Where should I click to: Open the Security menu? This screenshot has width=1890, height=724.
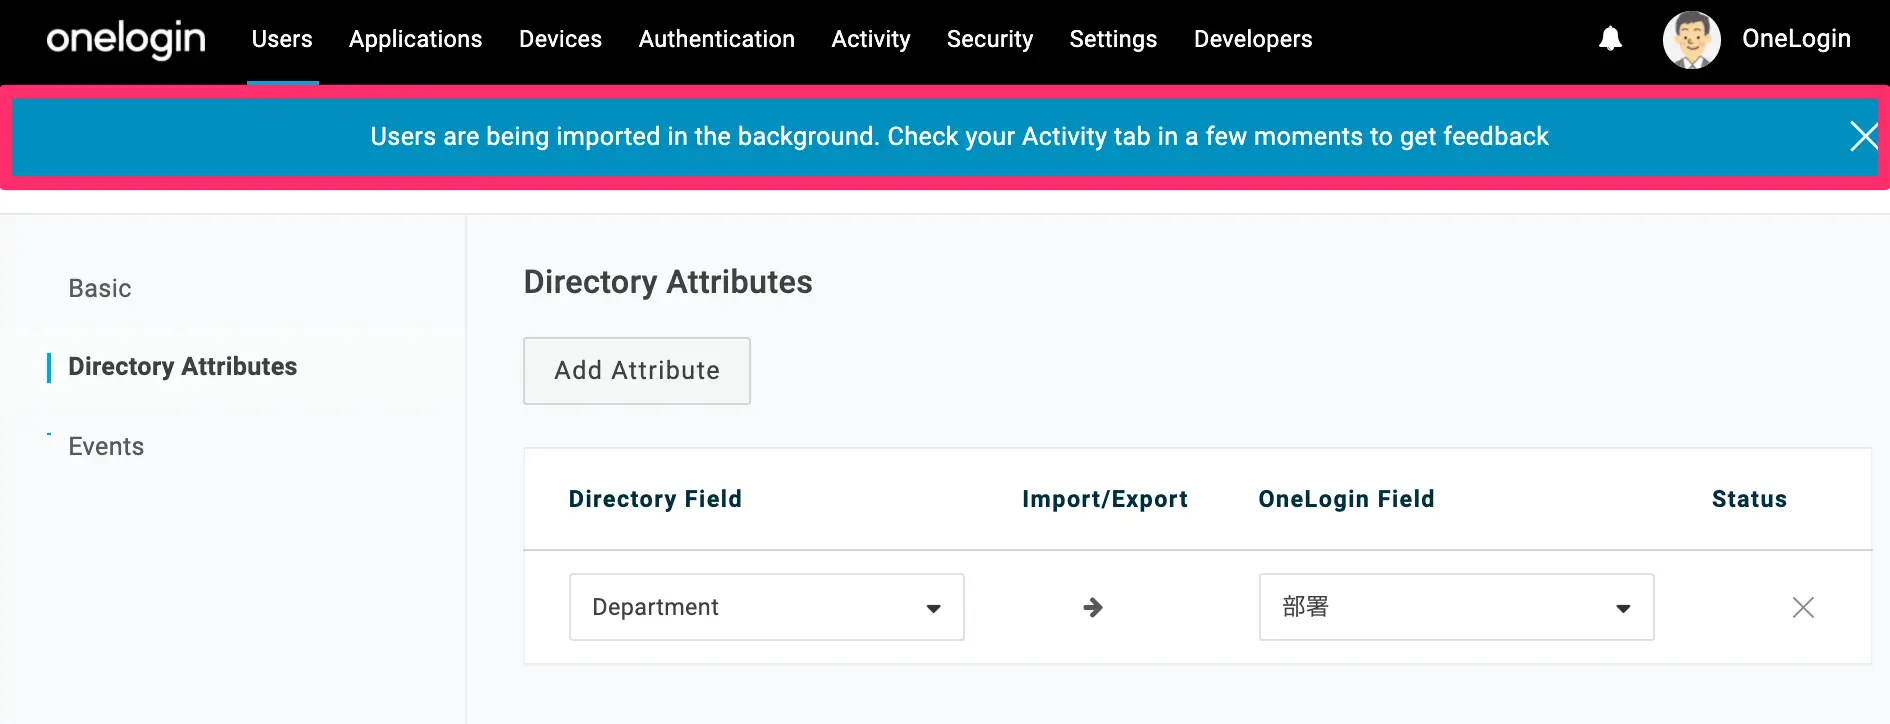coord(989,39)
